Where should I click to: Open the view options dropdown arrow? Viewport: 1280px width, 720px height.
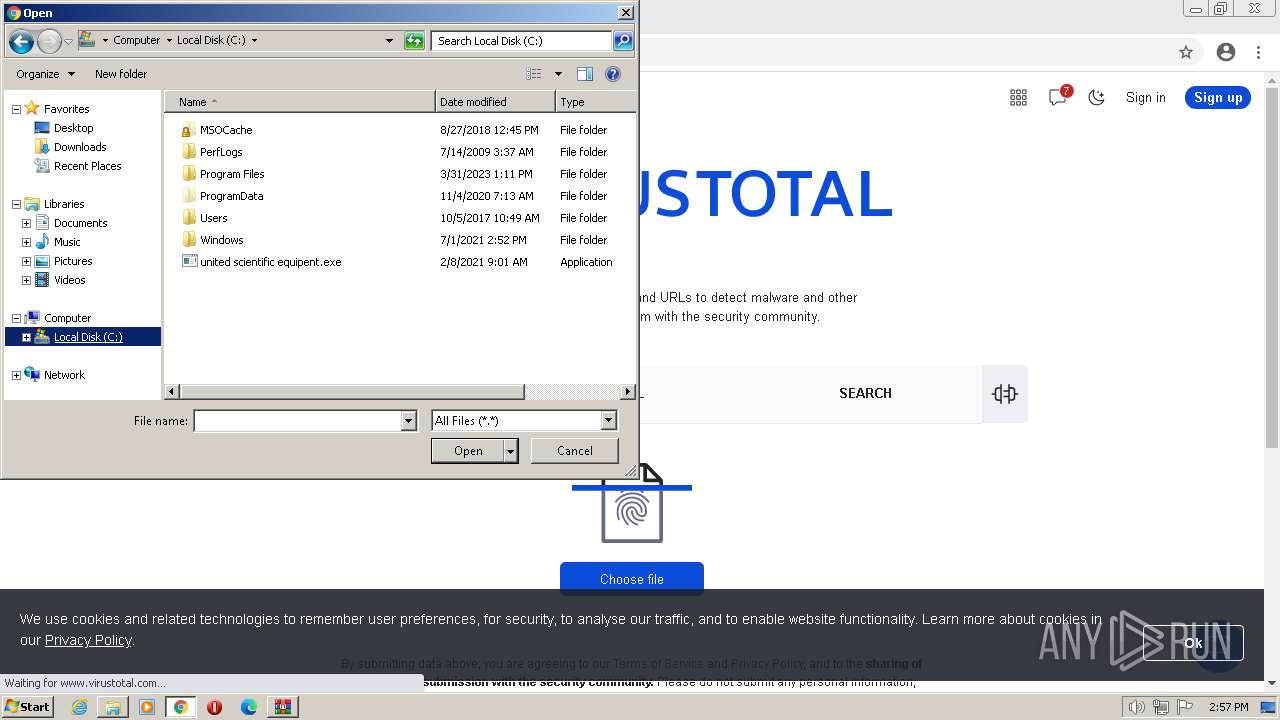point(558,74)
